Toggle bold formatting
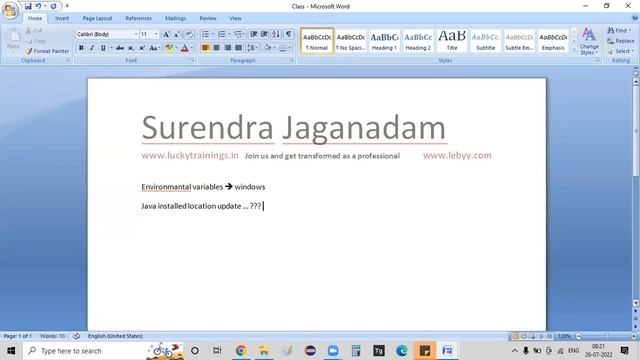640x360 pixels. tap(81, 48)
